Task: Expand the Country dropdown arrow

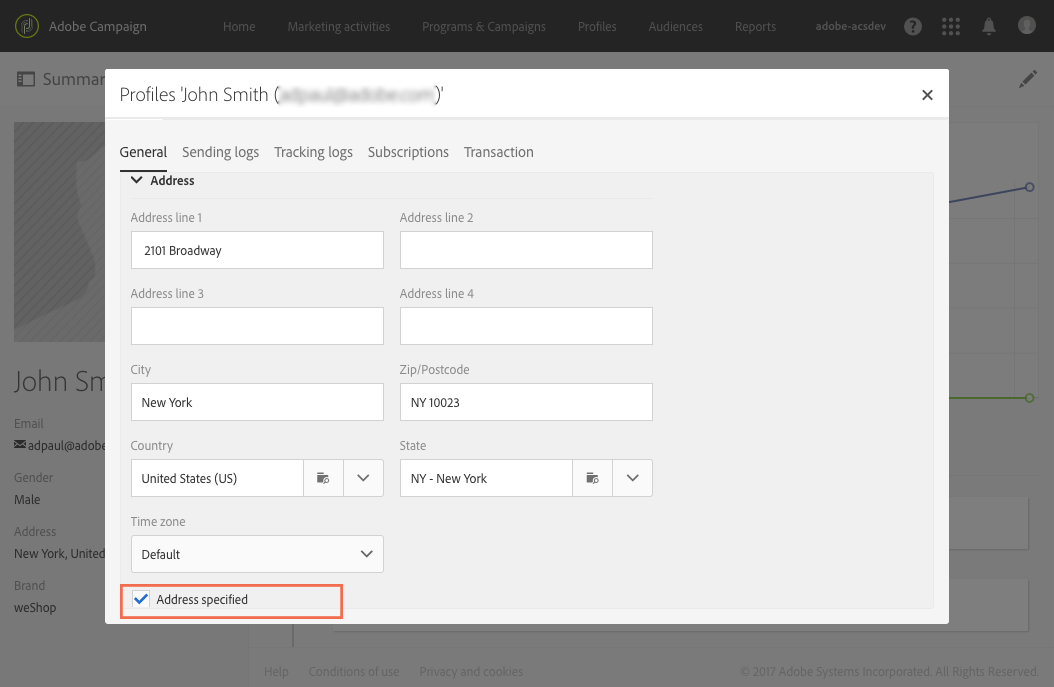Action: pyautogui.click(x=364, y=478)
